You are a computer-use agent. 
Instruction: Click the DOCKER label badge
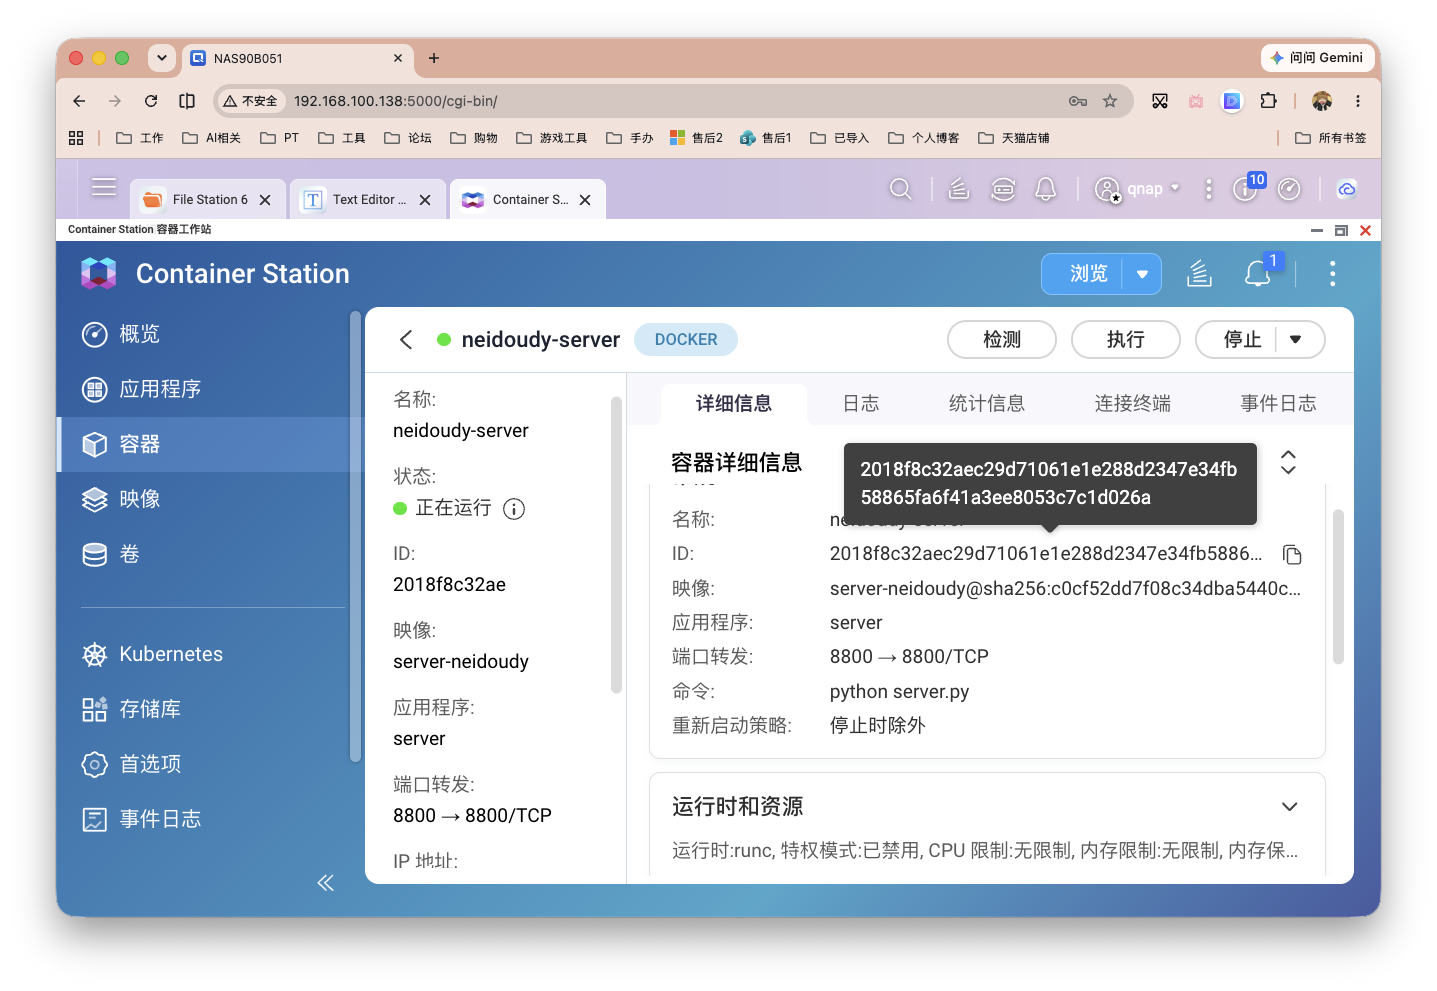(686, 340)
